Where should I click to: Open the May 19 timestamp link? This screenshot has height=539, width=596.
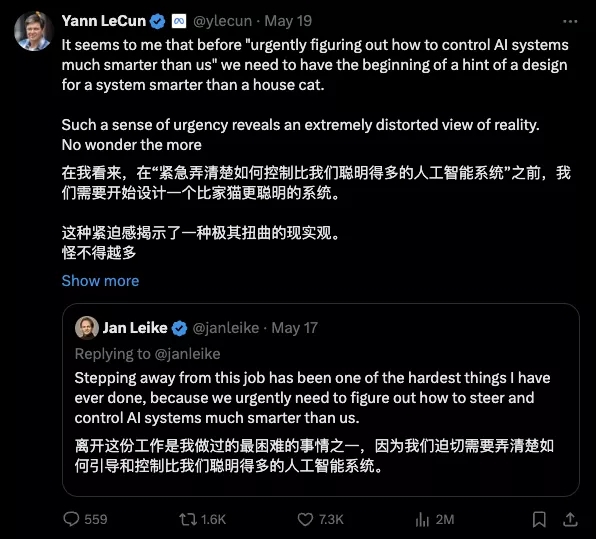[288, 21]
